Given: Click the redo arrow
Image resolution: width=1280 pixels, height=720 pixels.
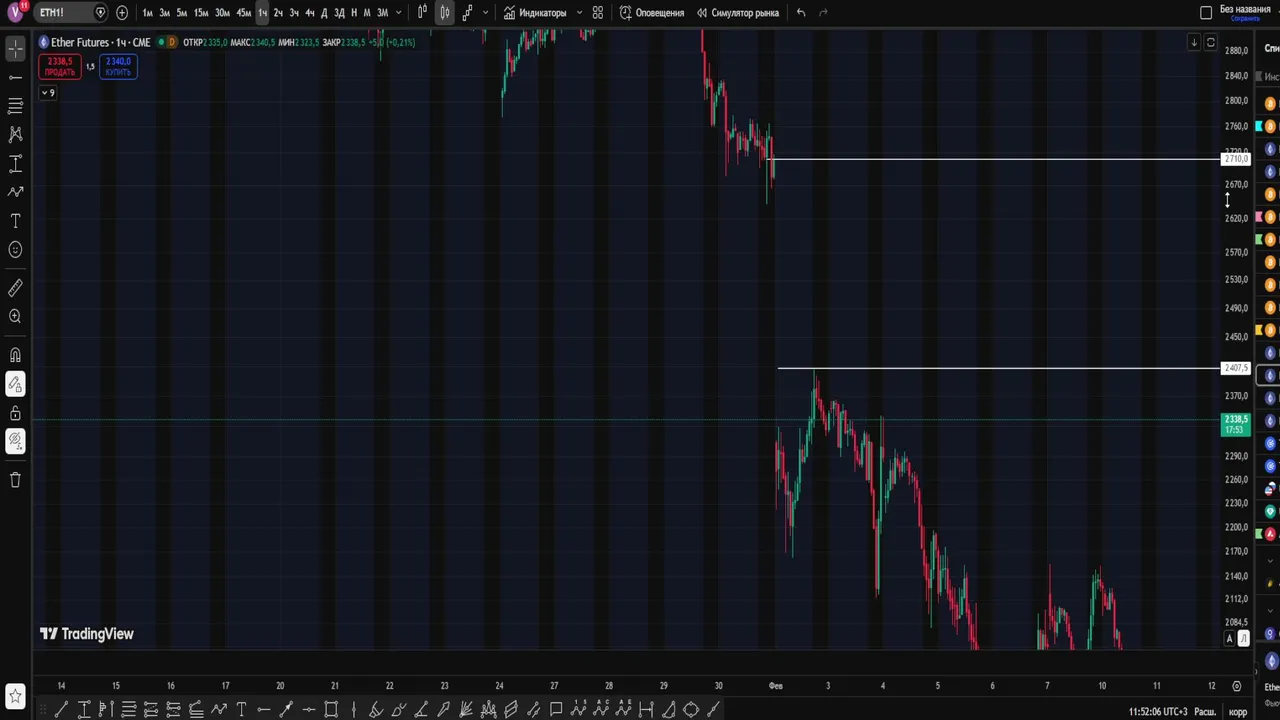Looking at the screenshot, I should pos(823,13).
